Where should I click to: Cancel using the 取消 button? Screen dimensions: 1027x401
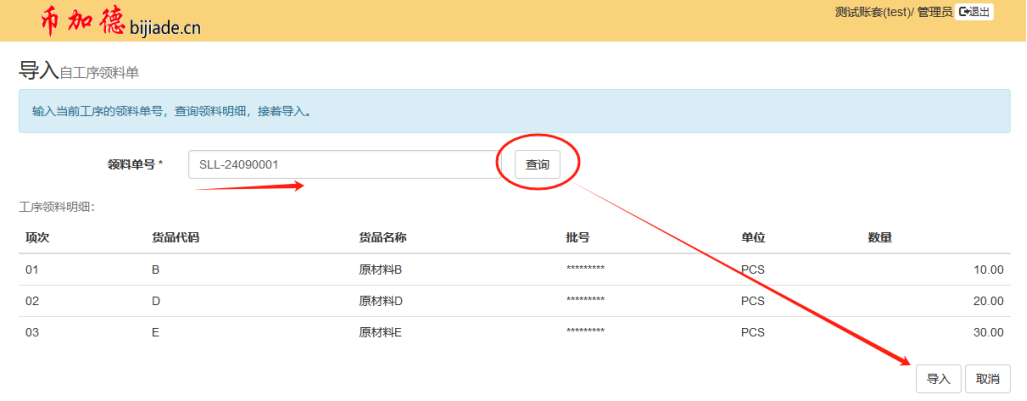coord(987,379)
